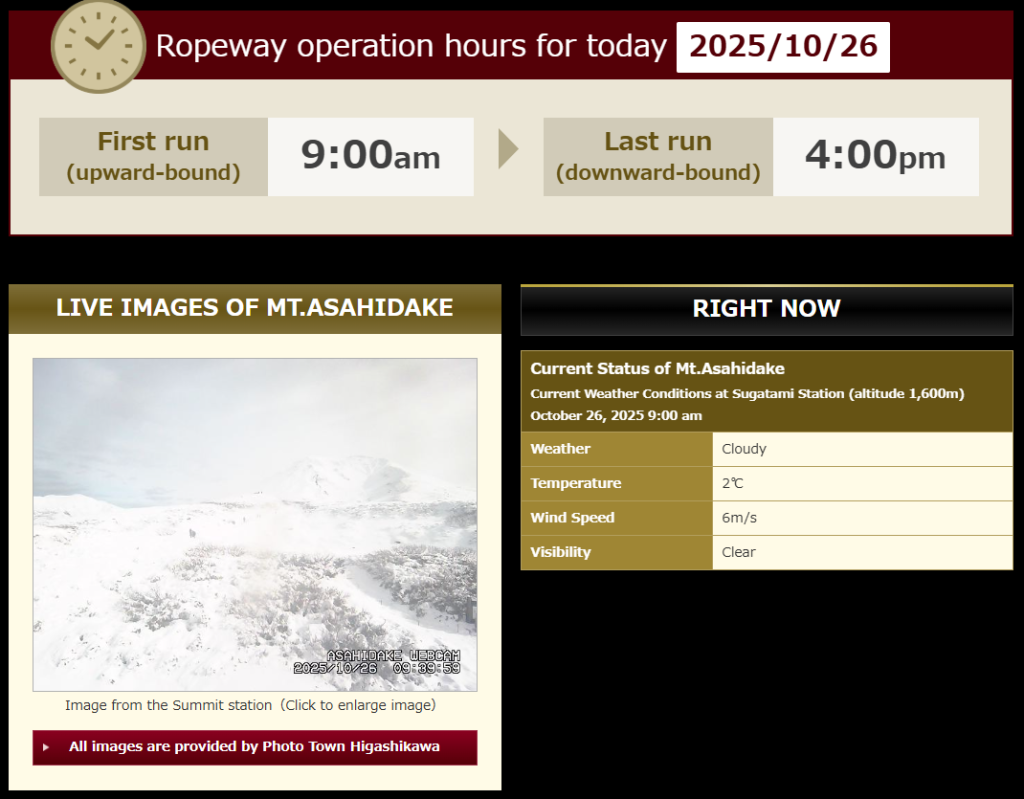Click the 2025/10/26 date box
The image size is (1024, 799).
pyautogui.click(x=783, y=46)
